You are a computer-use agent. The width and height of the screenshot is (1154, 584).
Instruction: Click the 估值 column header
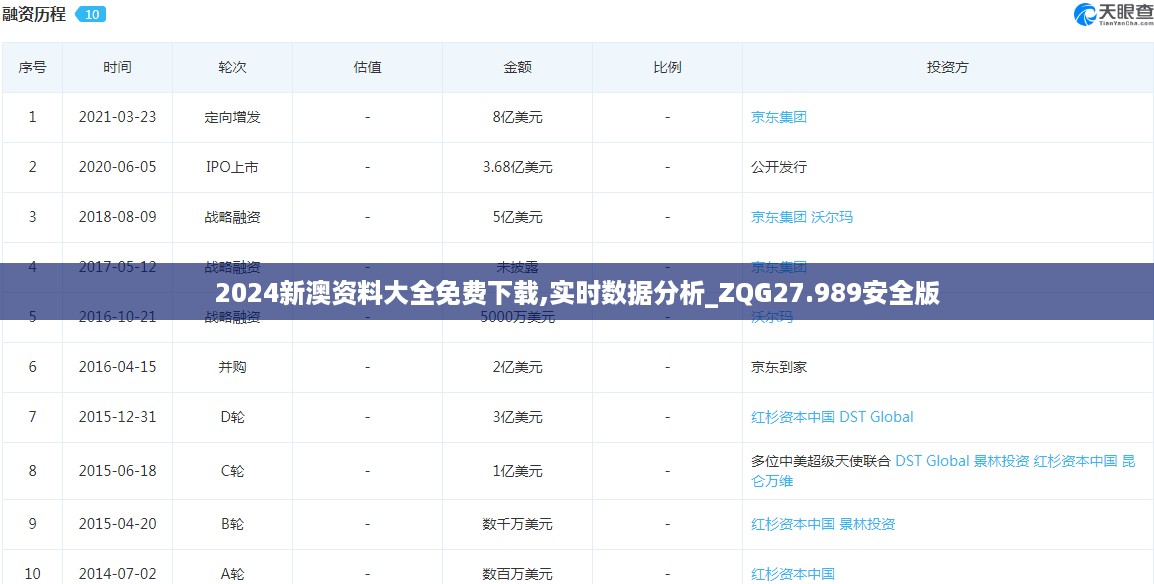click(x=367, y=67)
